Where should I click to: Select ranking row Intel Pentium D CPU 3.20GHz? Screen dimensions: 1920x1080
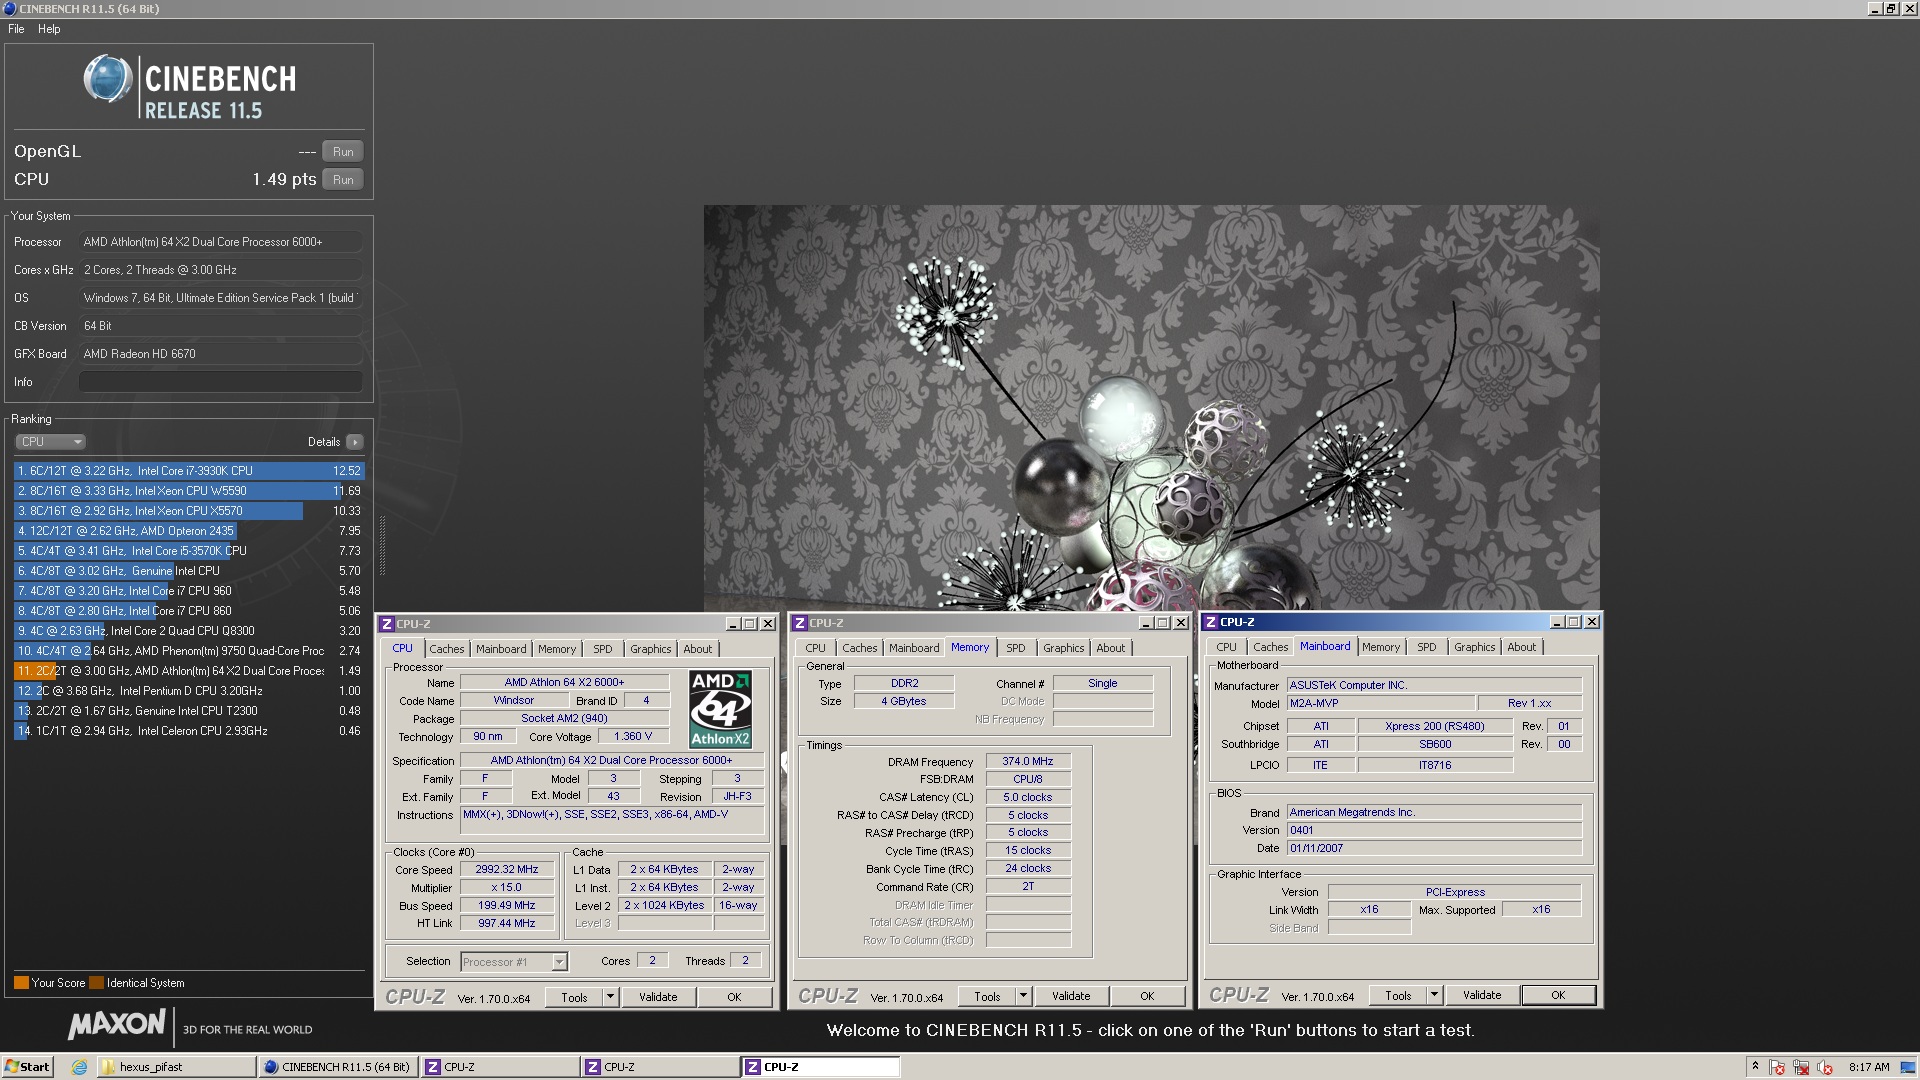click(189, 691)
